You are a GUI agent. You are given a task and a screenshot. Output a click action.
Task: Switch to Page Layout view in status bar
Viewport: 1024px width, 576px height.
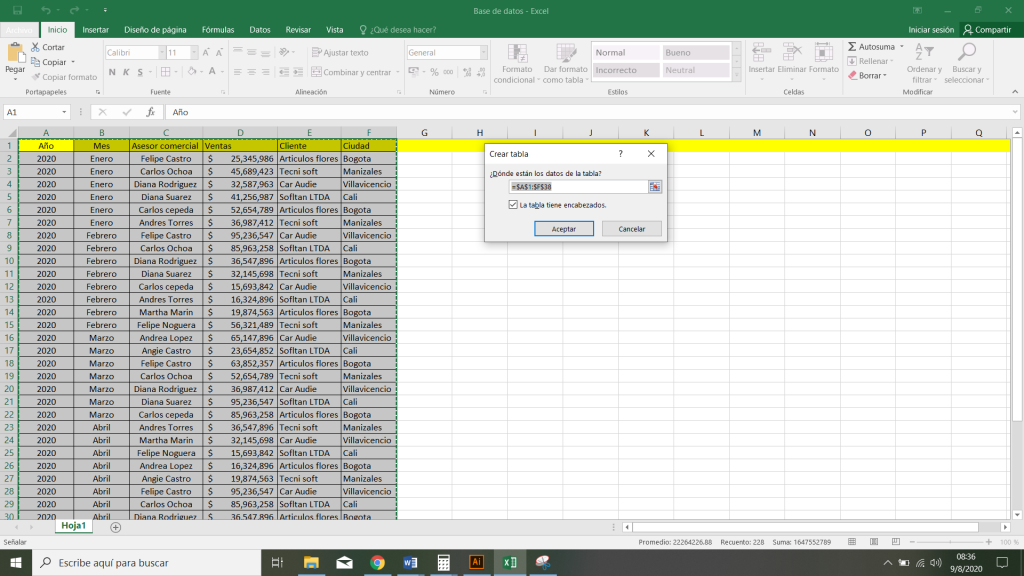coord(874,542)
